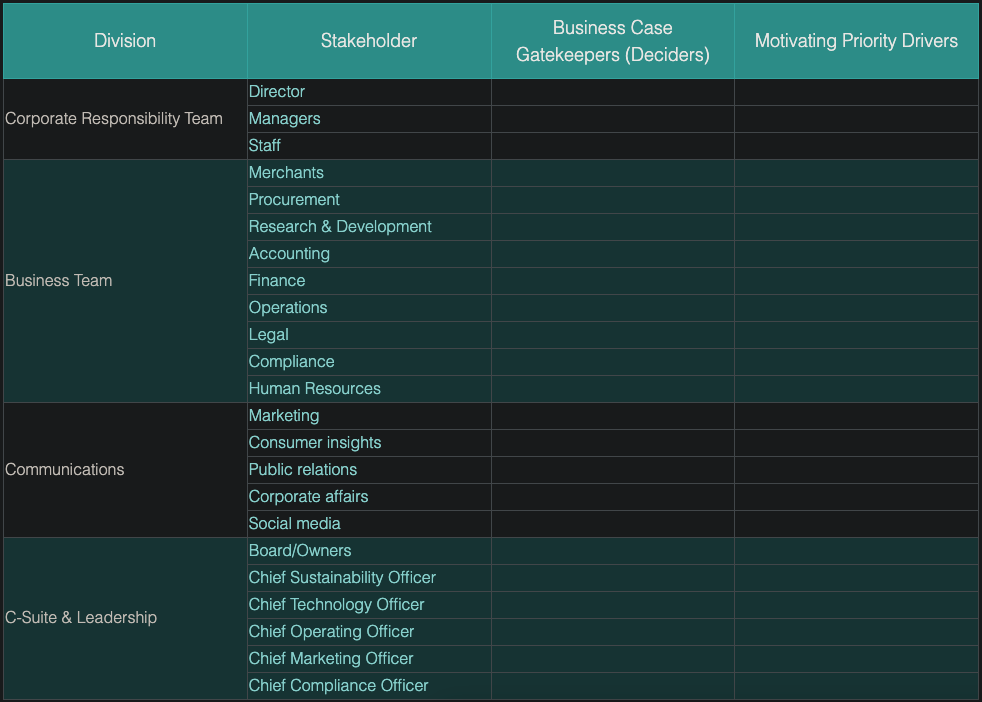Select the Priority Drivers cell for Board/Owners
Image resolution: width=982 pixels, height=702 pixels.
click(x=856, y=551)
